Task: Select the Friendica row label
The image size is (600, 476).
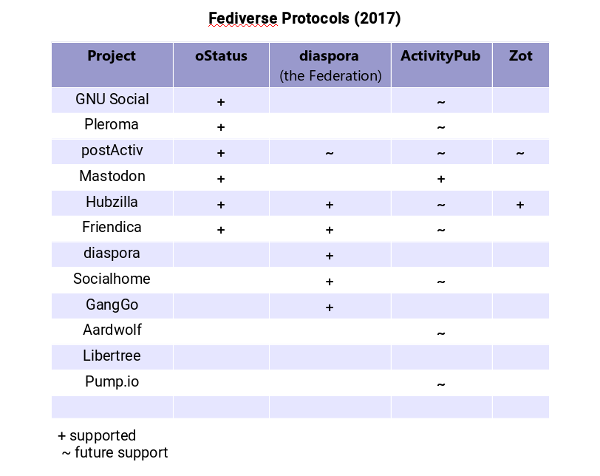Action: pyautogui.click(x=112, y=227)
